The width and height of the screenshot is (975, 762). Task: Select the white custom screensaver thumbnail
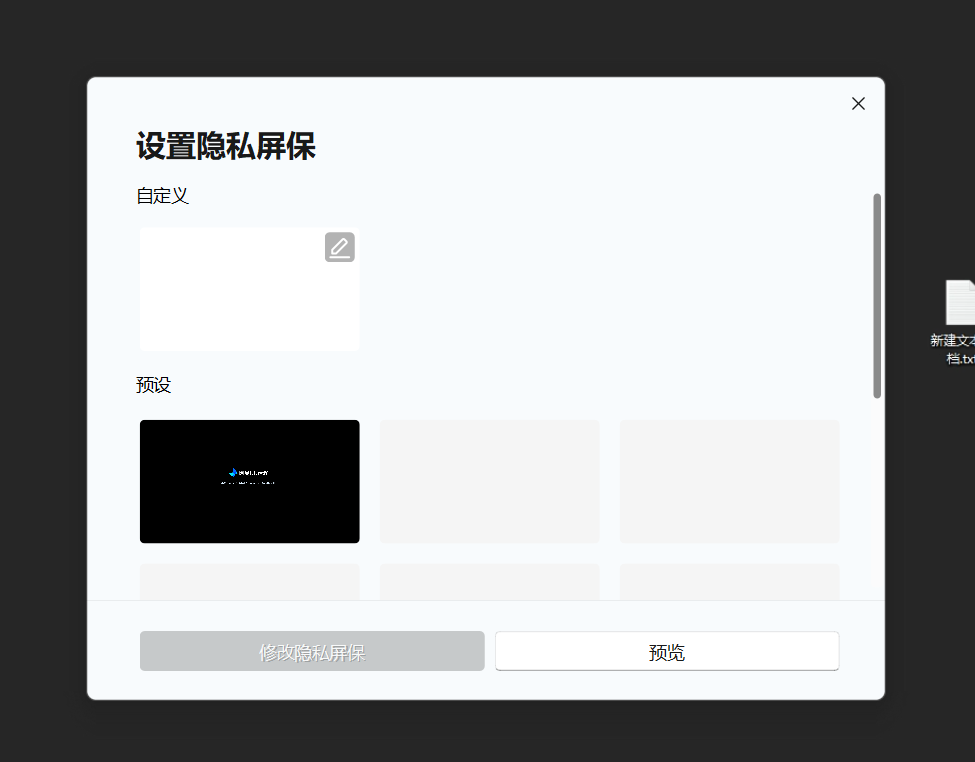[249, 289]
